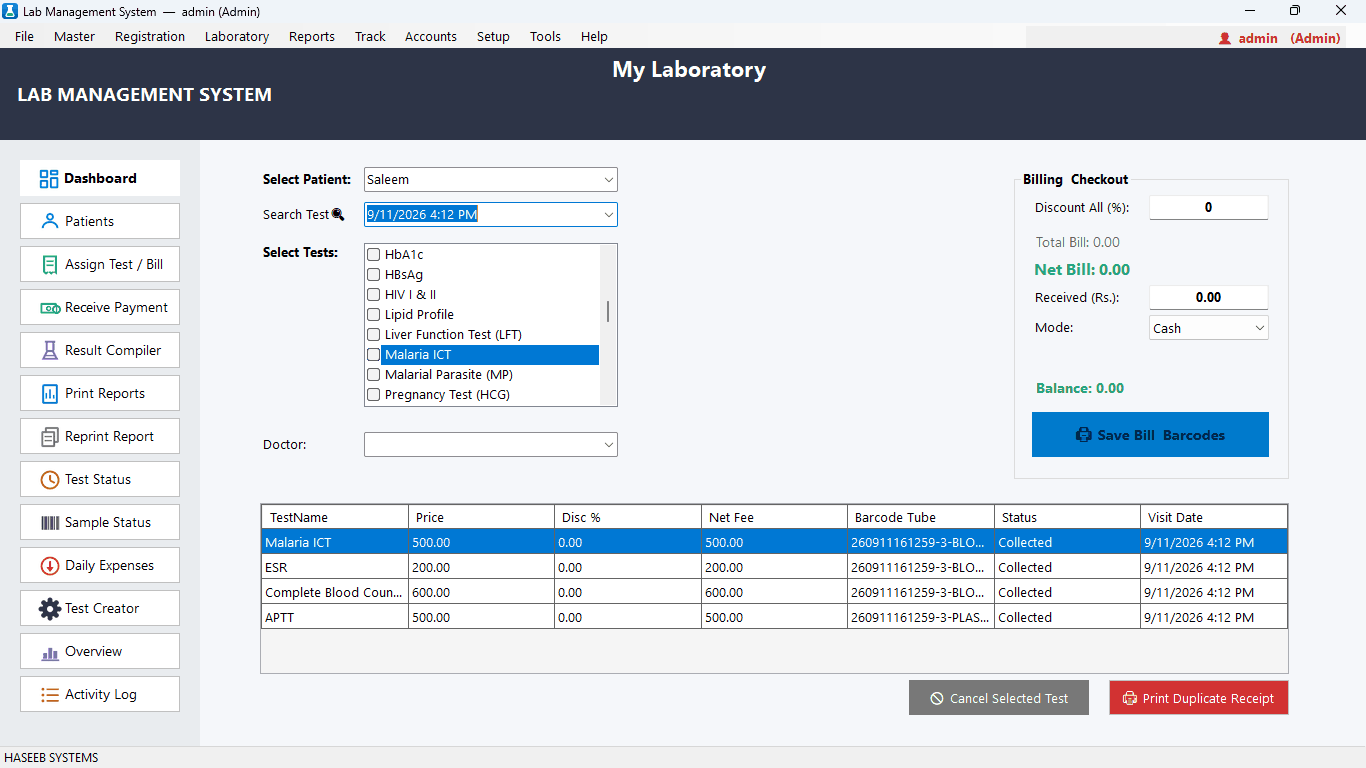Viewport: 1366px width, 768px height.
Task: Select the Liver Function Test (LFT) checkbox
Action: click(x=374, y=335)
